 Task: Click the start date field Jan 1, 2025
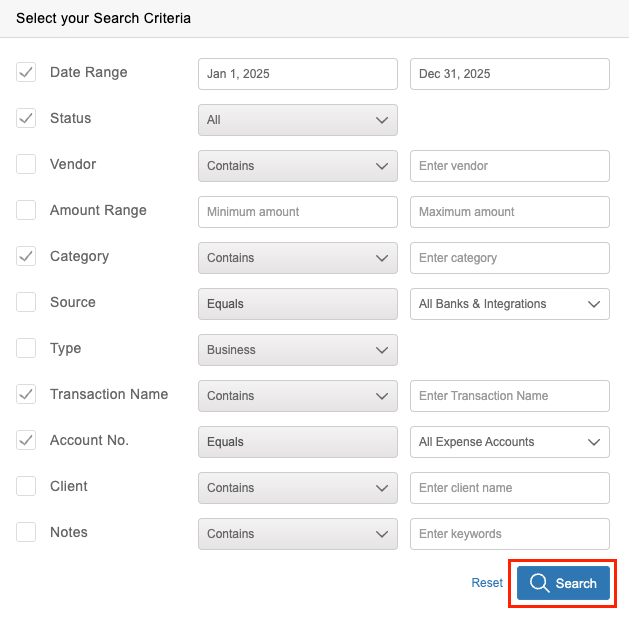(x=297, y=74)
